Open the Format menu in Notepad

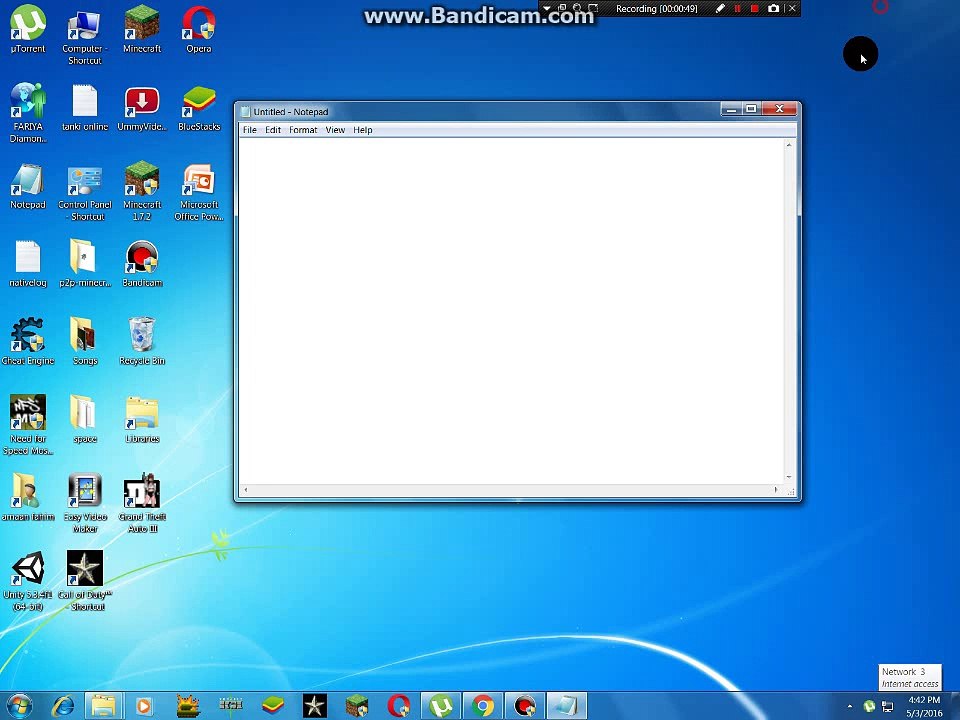point(303,130)
